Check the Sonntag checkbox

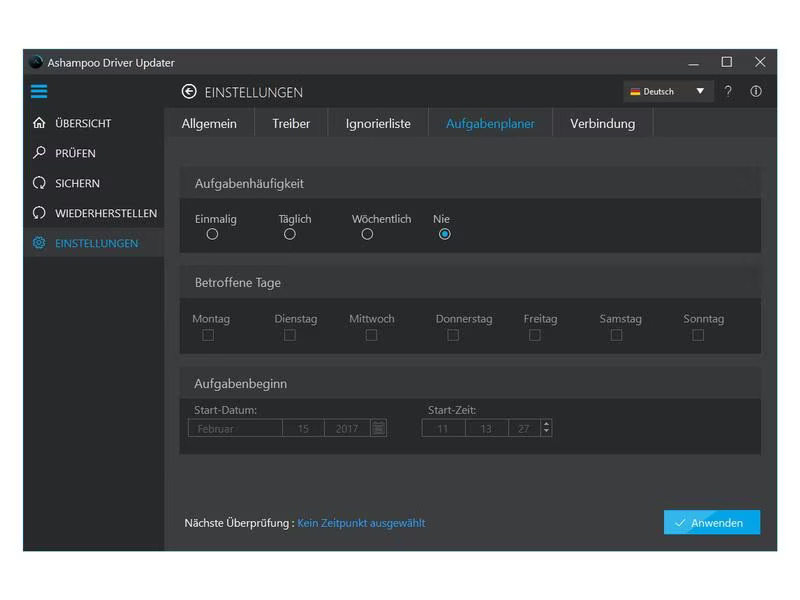pos(698,335)
